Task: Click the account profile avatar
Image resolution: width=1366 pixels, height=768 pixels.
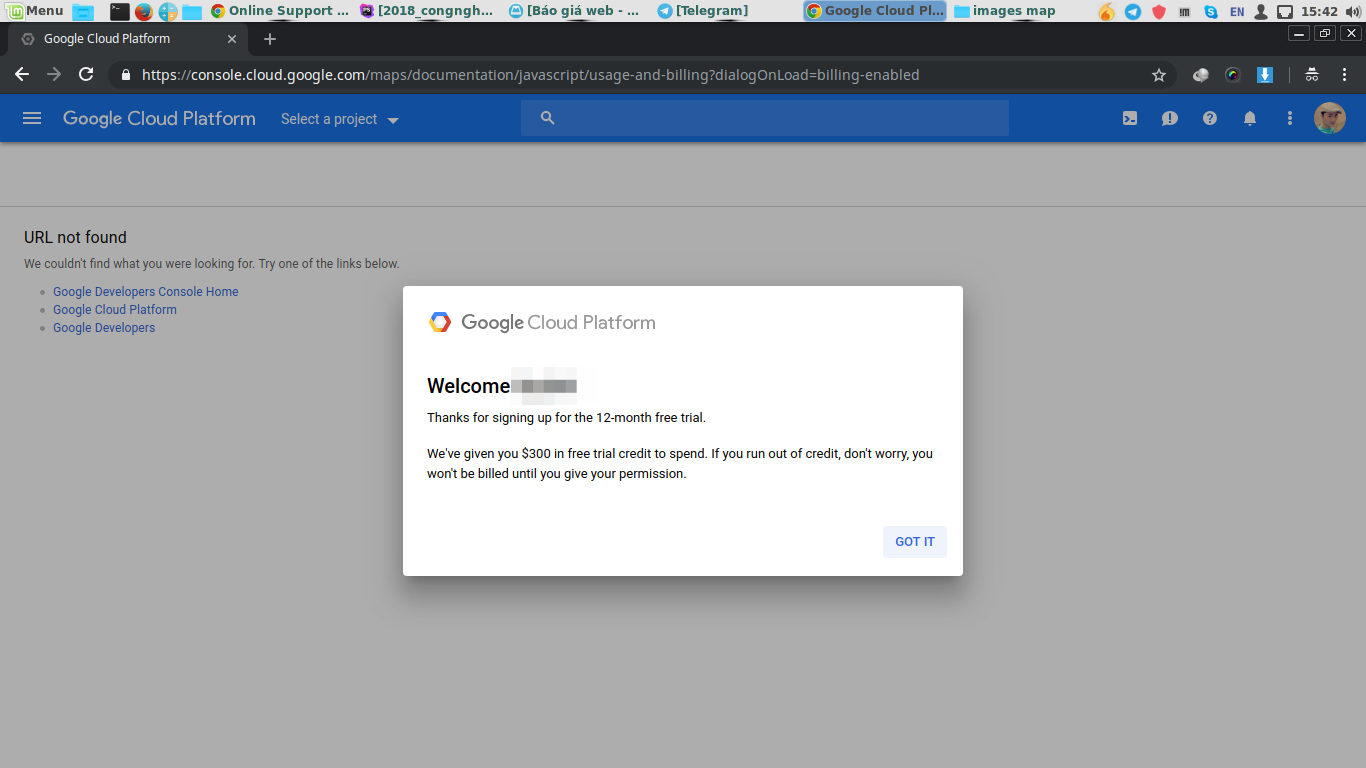Action: (x=1330, y=118)
